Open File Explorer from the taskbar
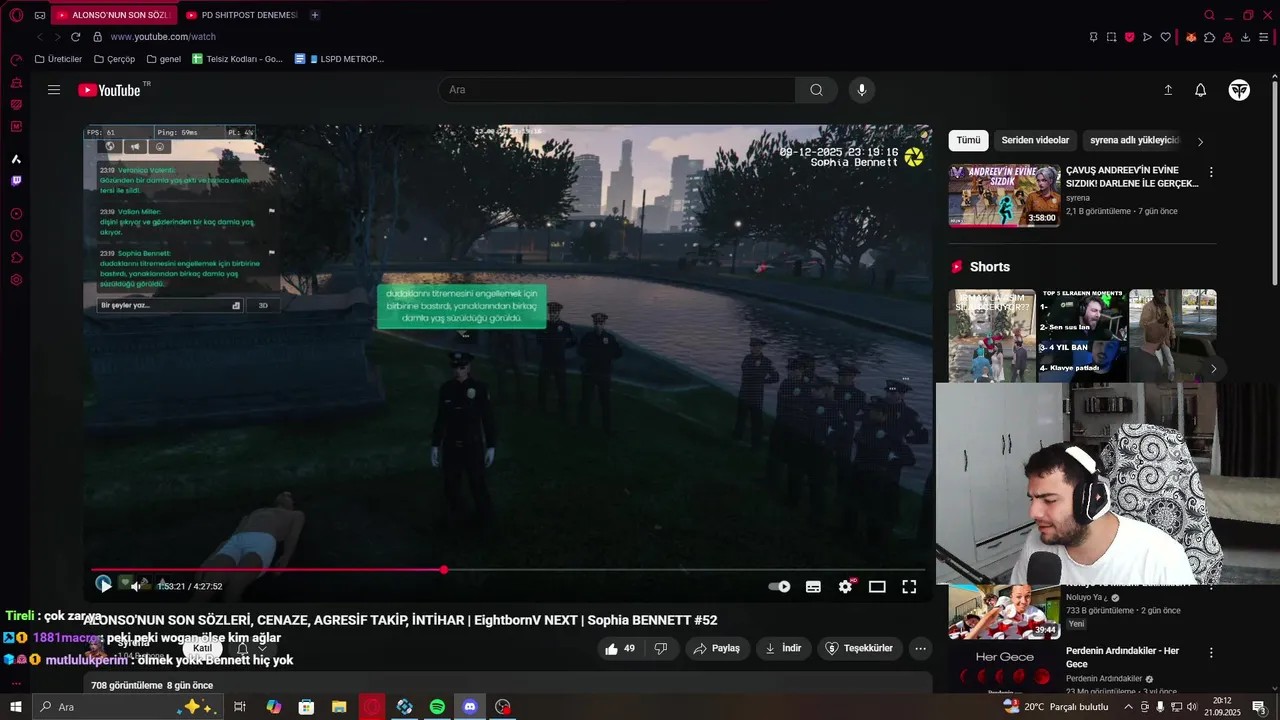Screen dimensions: 1280x720 pyautogui.click(x=339, y=707)
